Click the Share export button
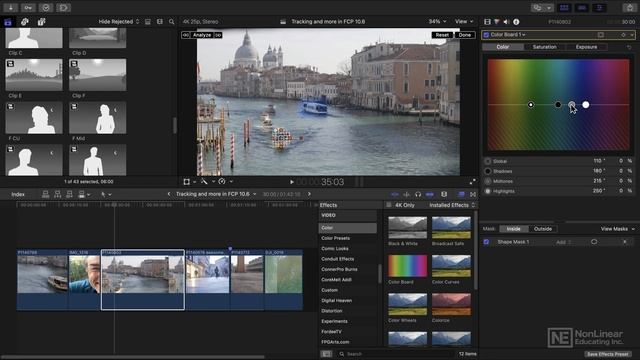This screenshot has height=360, width=640. point(630,8)
